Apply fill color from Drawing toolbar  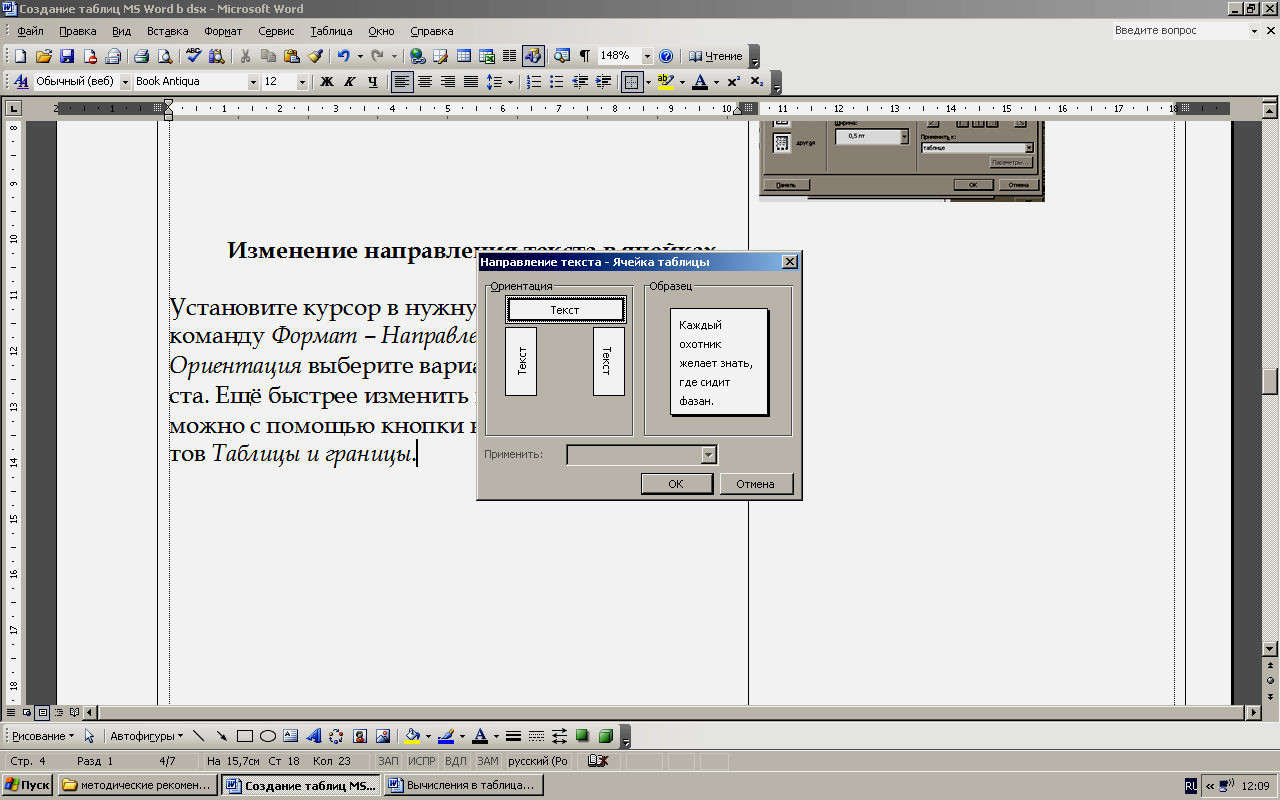pyautogui.click(x=412, y=736)
